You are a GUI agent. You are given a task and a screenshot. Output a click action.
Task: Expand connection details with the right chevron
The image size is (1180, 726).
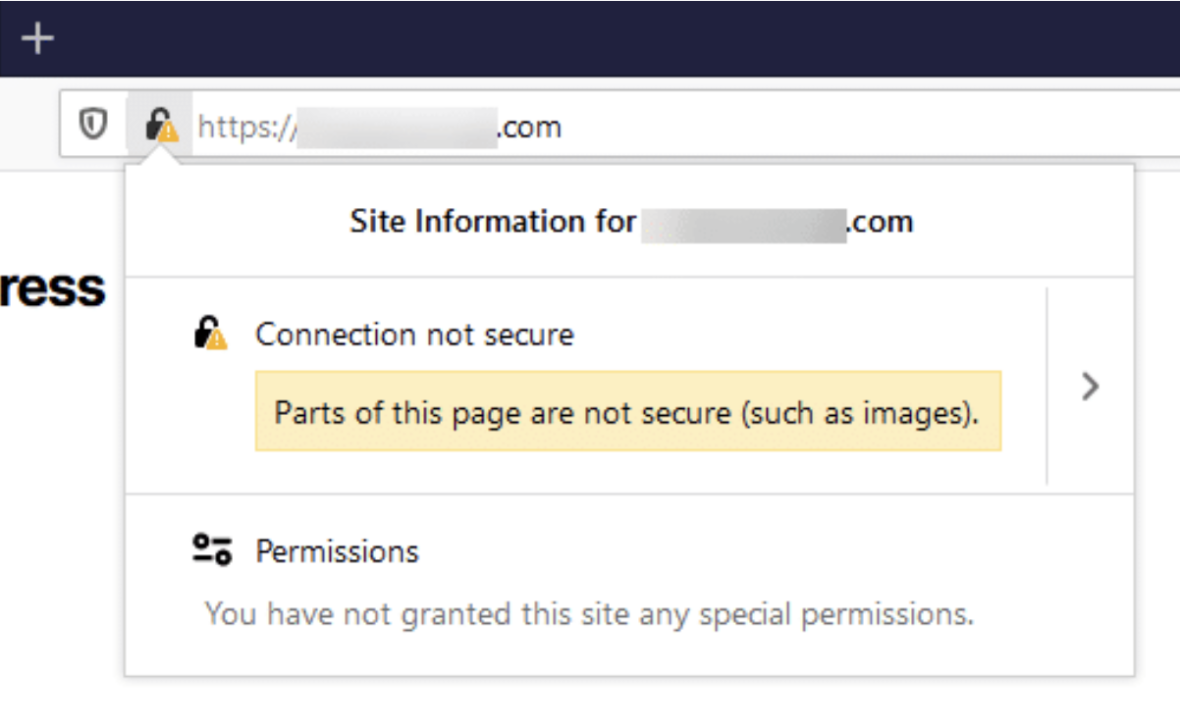[1090, 386]
